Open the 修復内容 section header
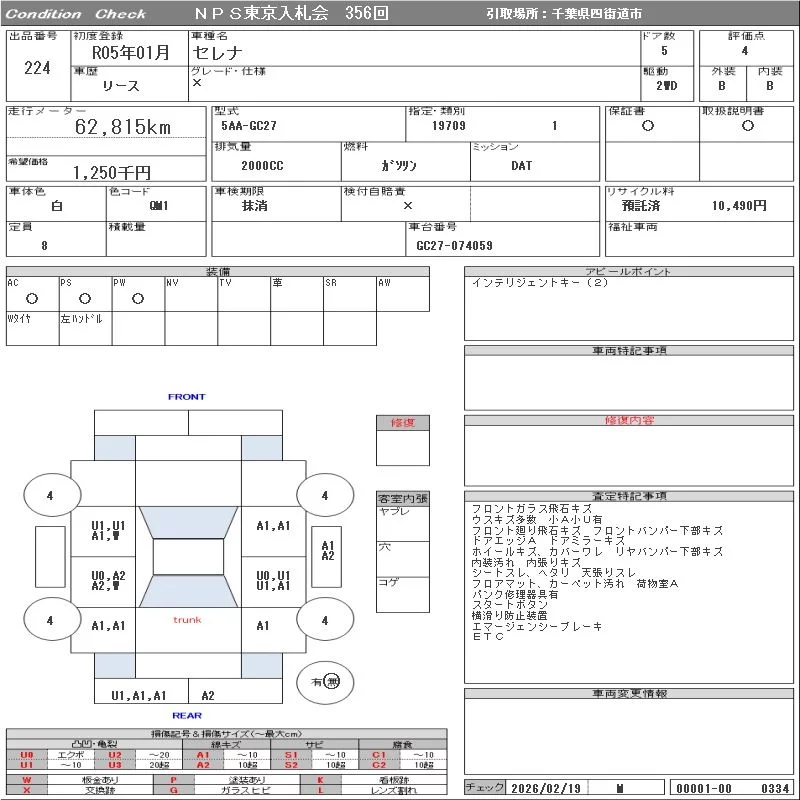This screenshot has width=800, height=800. pos(629,421)
